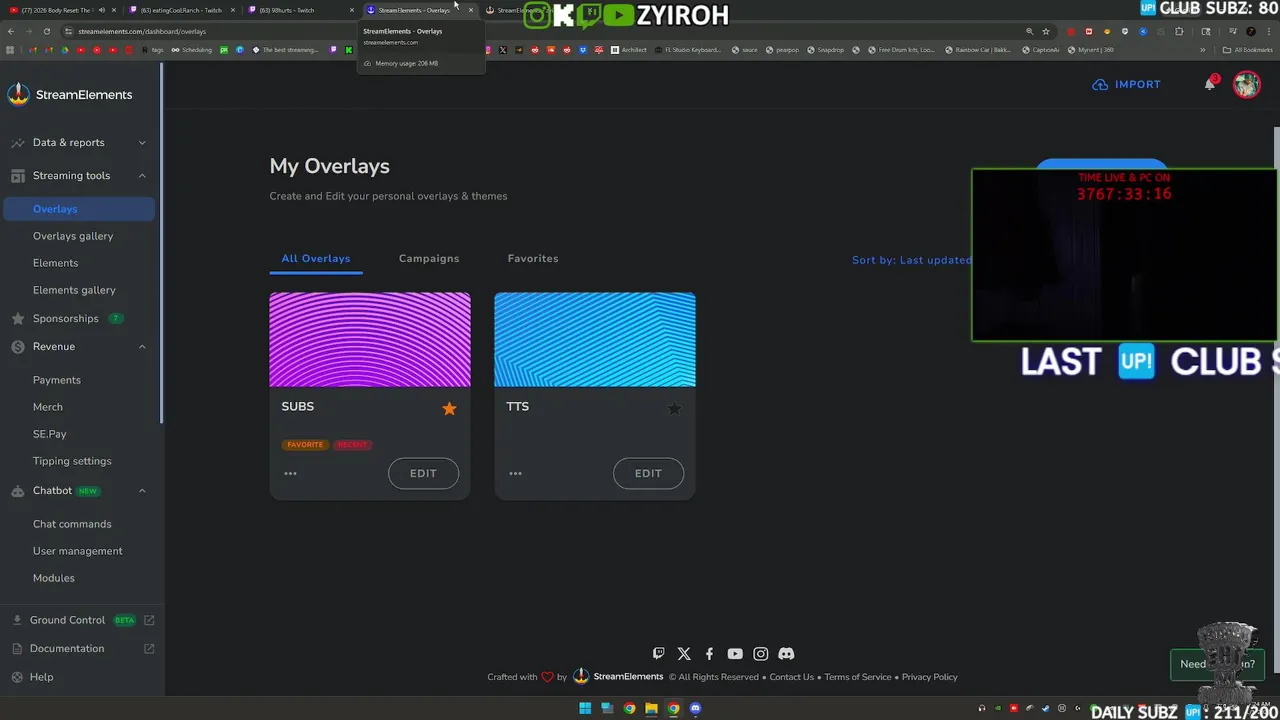Open the Scheduling bookmark
The image size is (1280, 720).
[191, 50]
